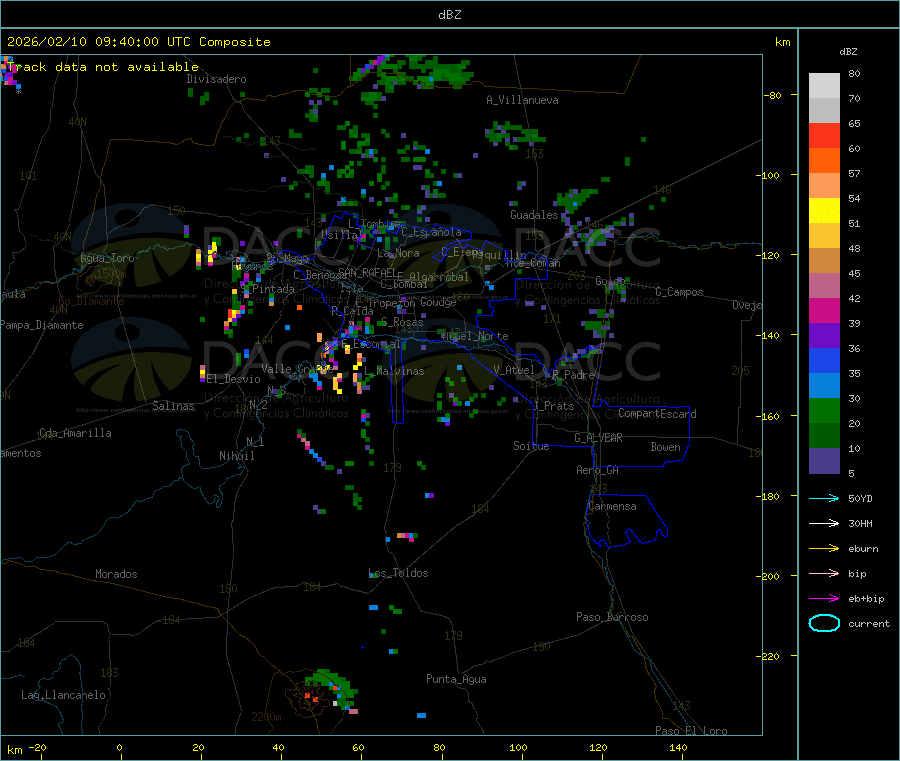The width and height of the screenshot is (900, 761).
Task: Select the royal blue 35-36 dBZ swatch
Action: pyautogui.click(x=824, y=360)
